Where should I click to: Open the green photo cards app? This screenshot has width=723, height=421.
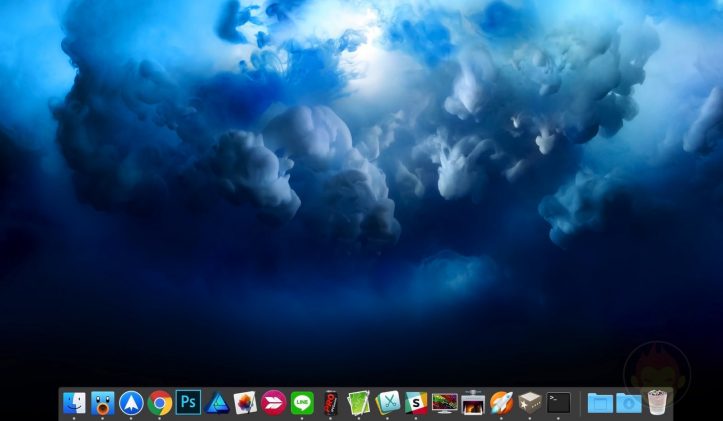tap(359, 403)
